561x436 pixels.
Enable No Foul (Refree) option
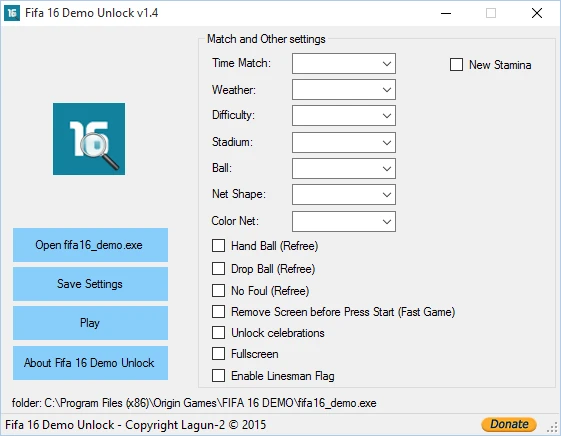[218, 290]
